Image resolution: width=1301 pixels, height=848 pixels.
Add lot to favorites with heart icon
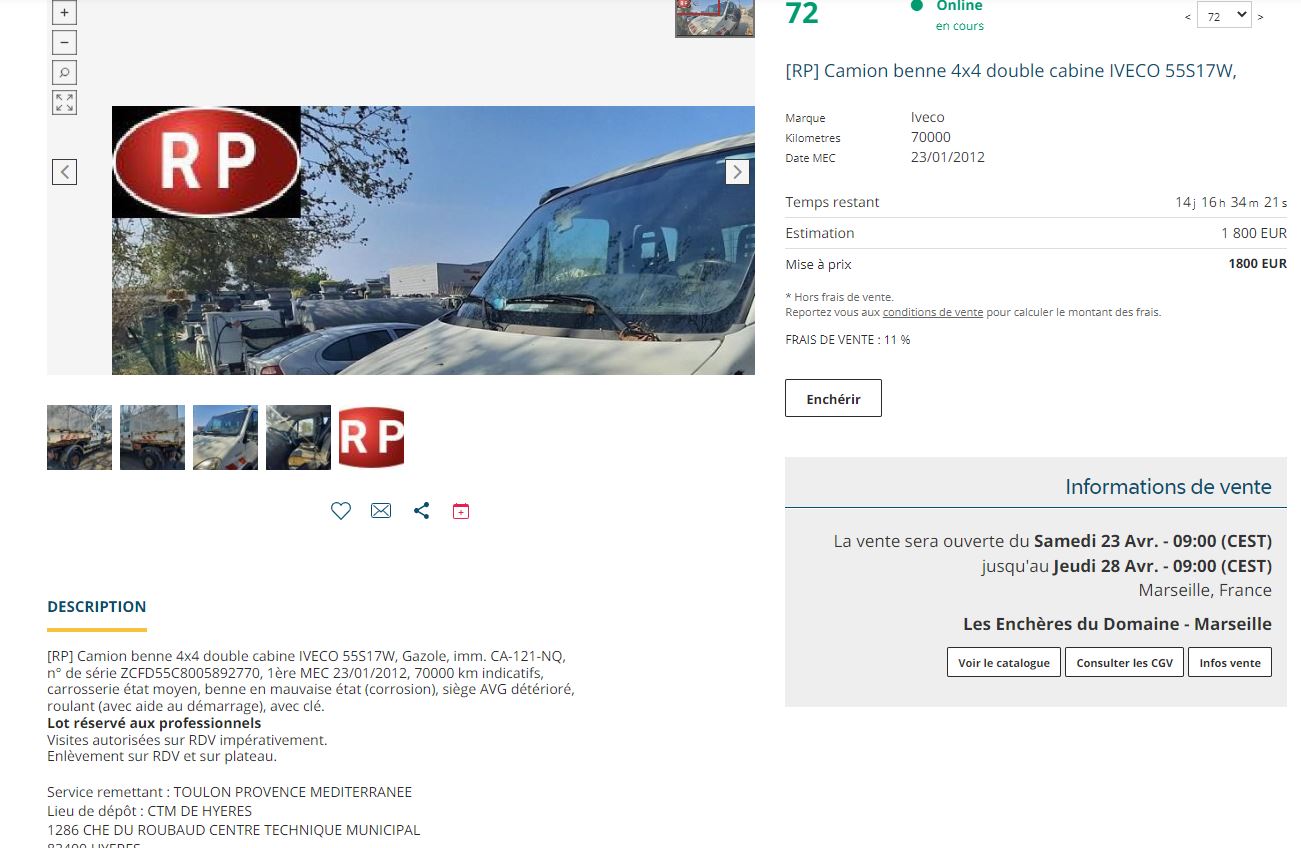coord(341,511)
